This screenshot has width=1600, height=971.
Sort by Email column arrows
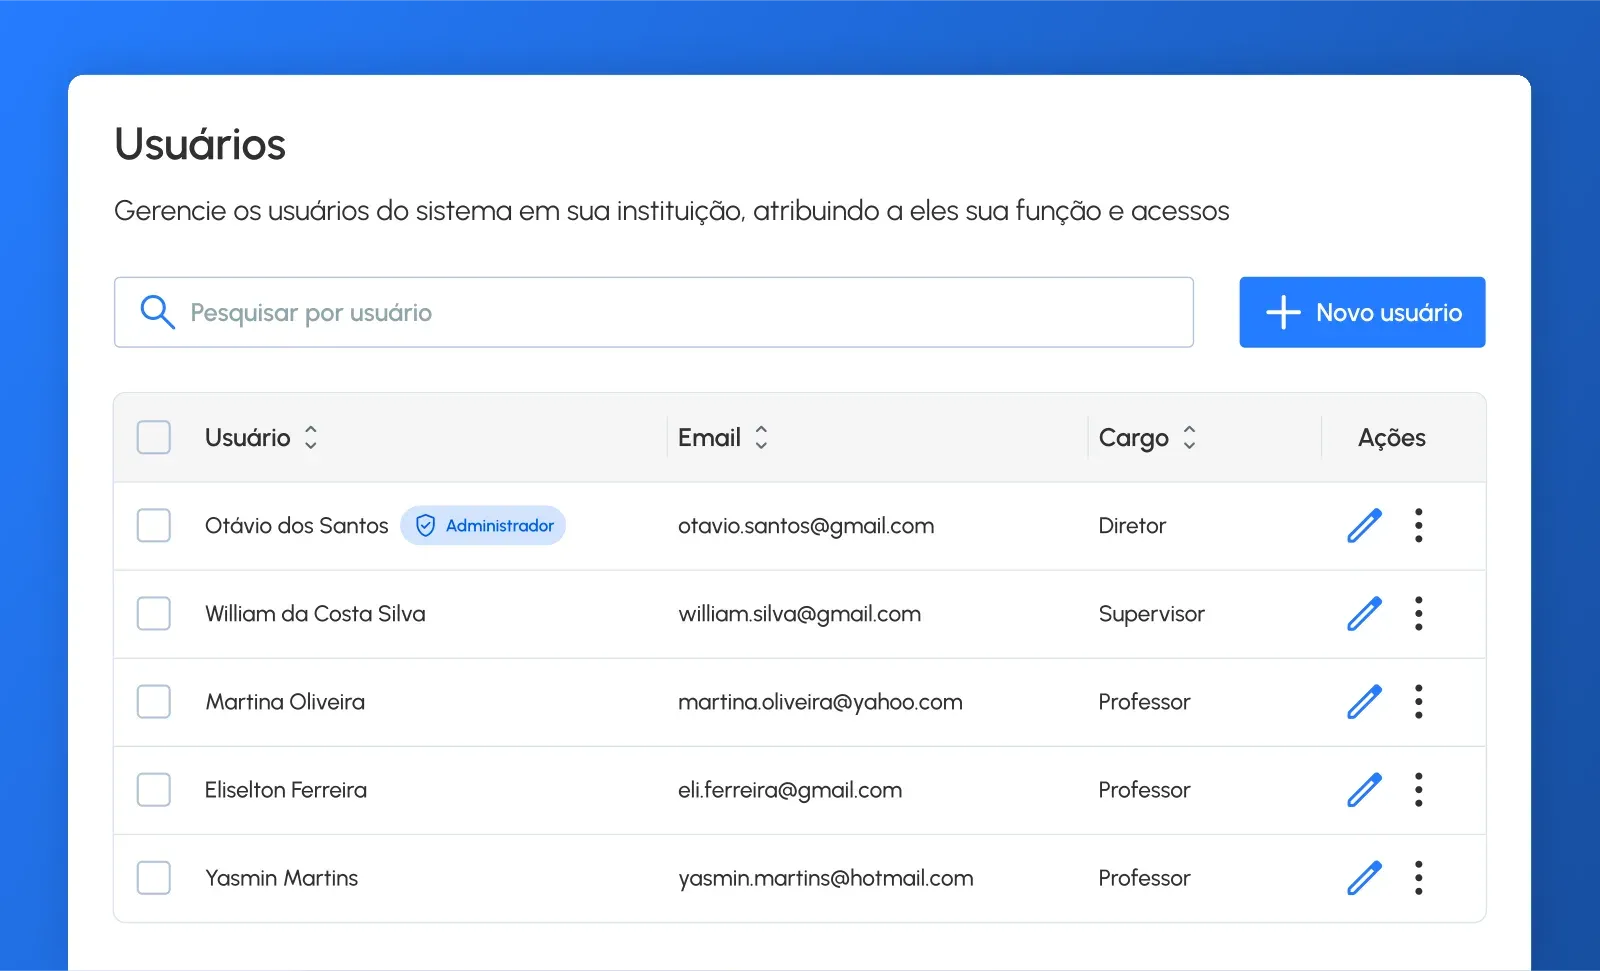pos(761,437)
